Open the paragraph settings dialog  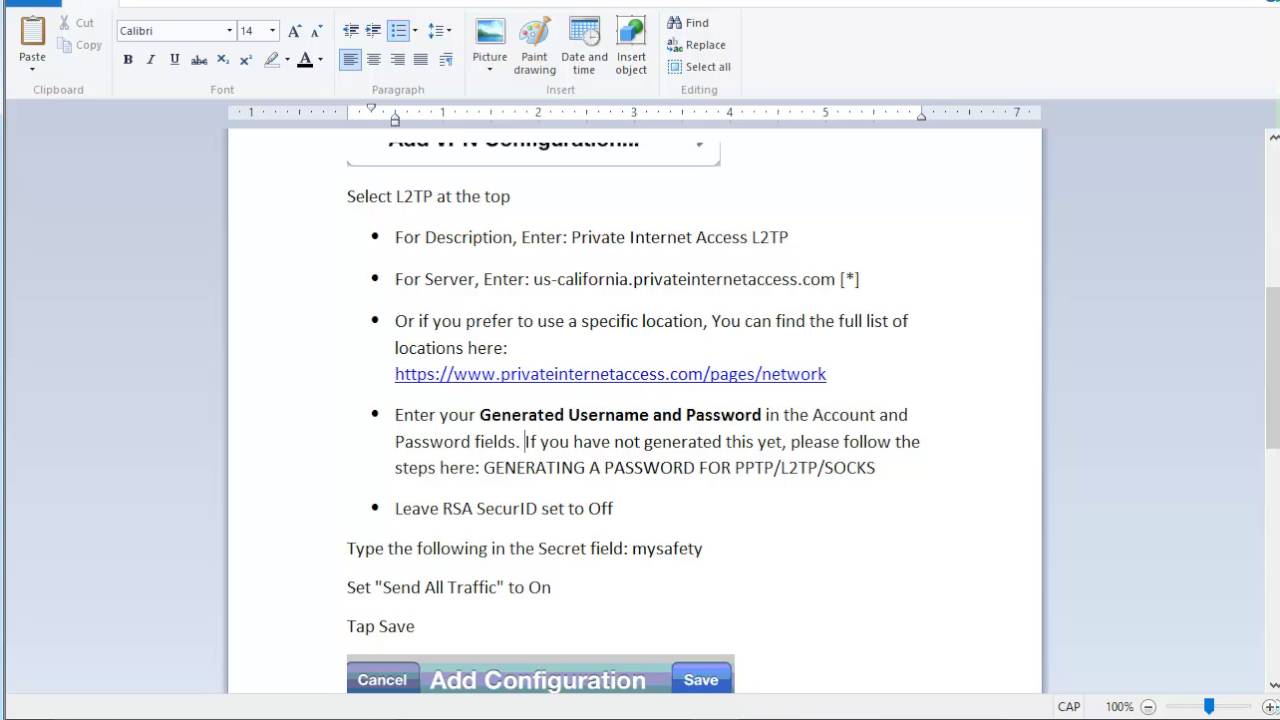(x=446, y=60)
